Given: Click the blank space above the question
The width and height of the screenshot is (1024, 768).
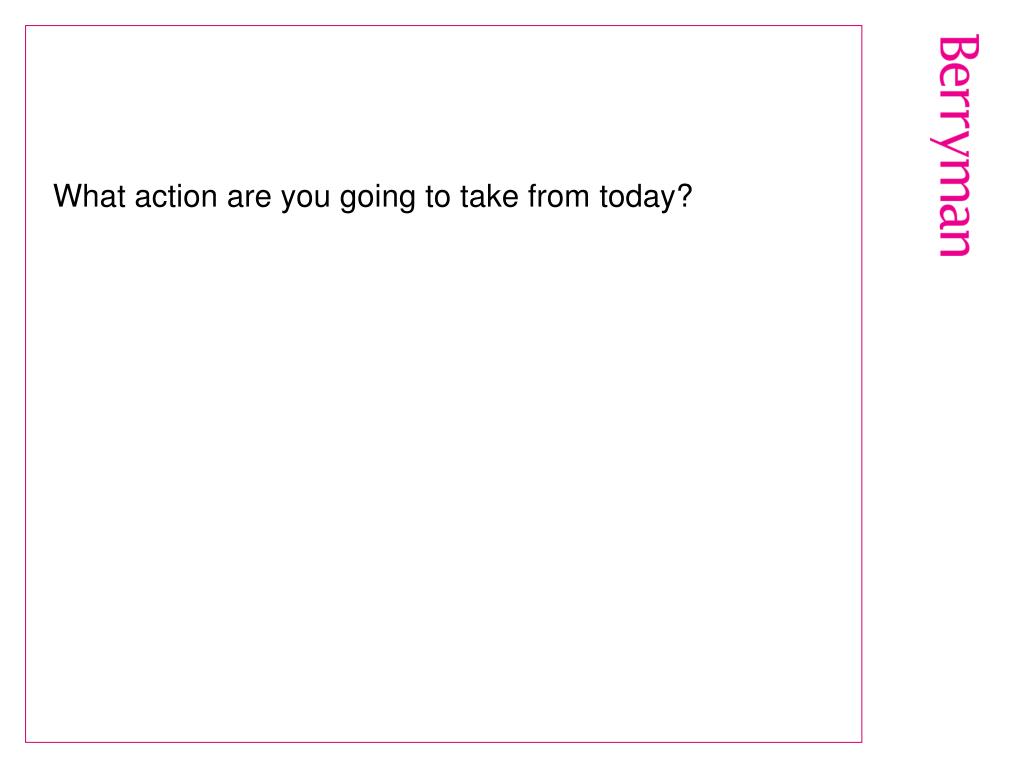Looking at the screenshot, I should 443,103.
